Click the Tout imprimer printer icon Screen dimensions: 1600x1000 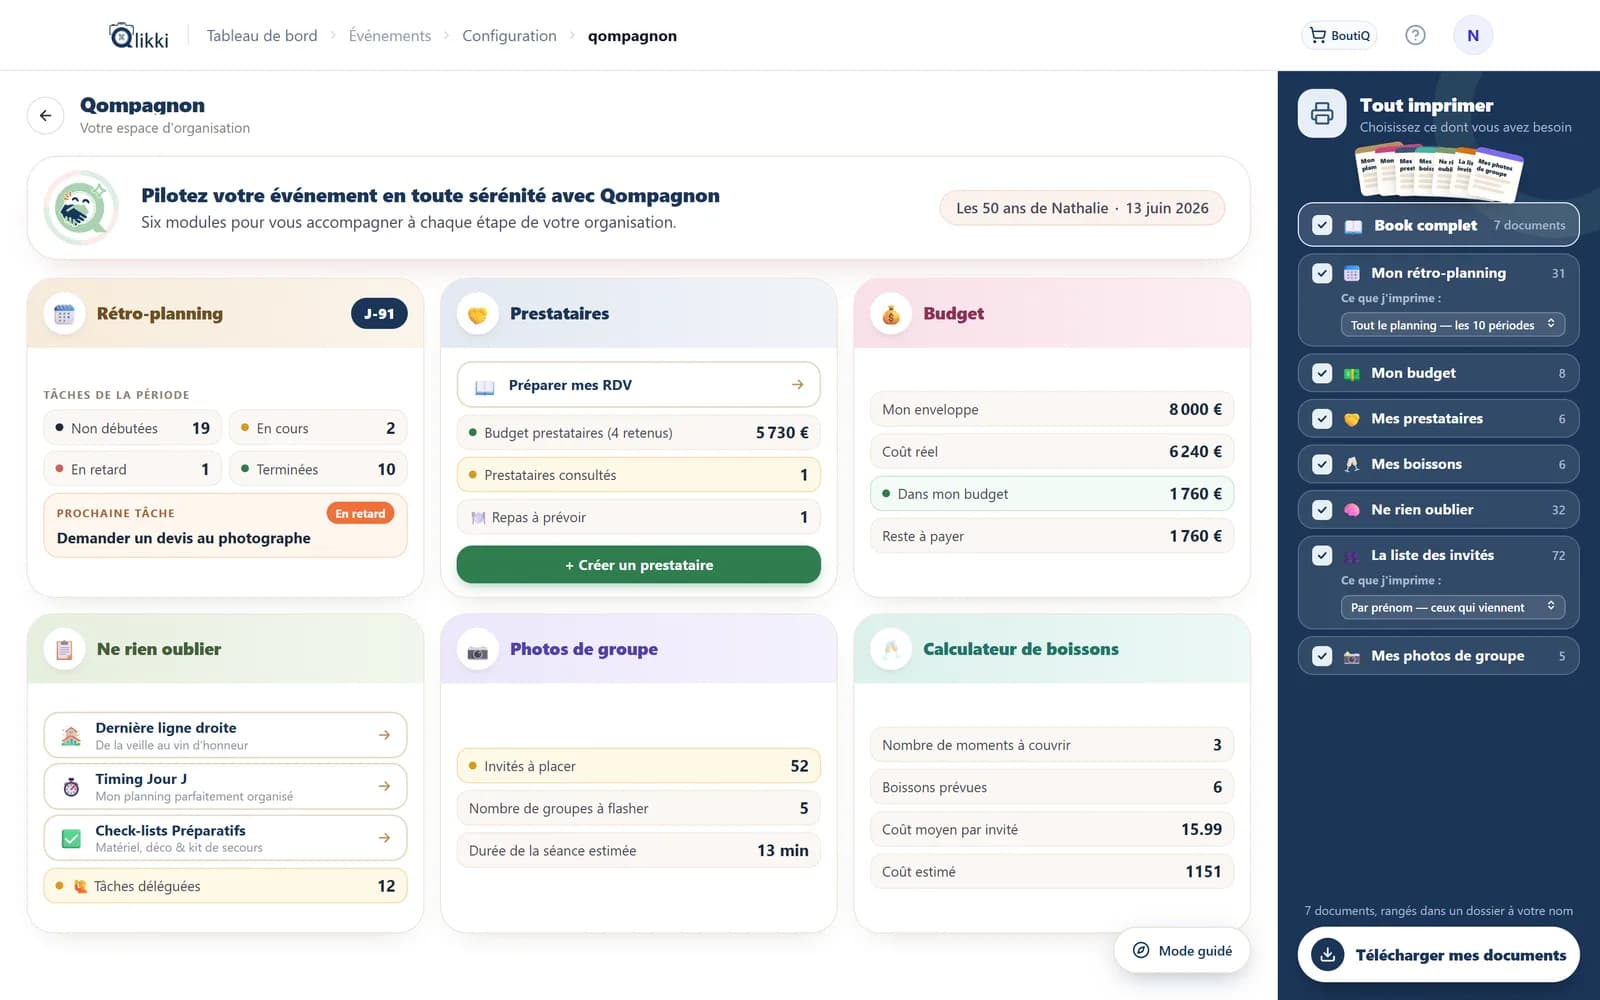point(1322,113)
